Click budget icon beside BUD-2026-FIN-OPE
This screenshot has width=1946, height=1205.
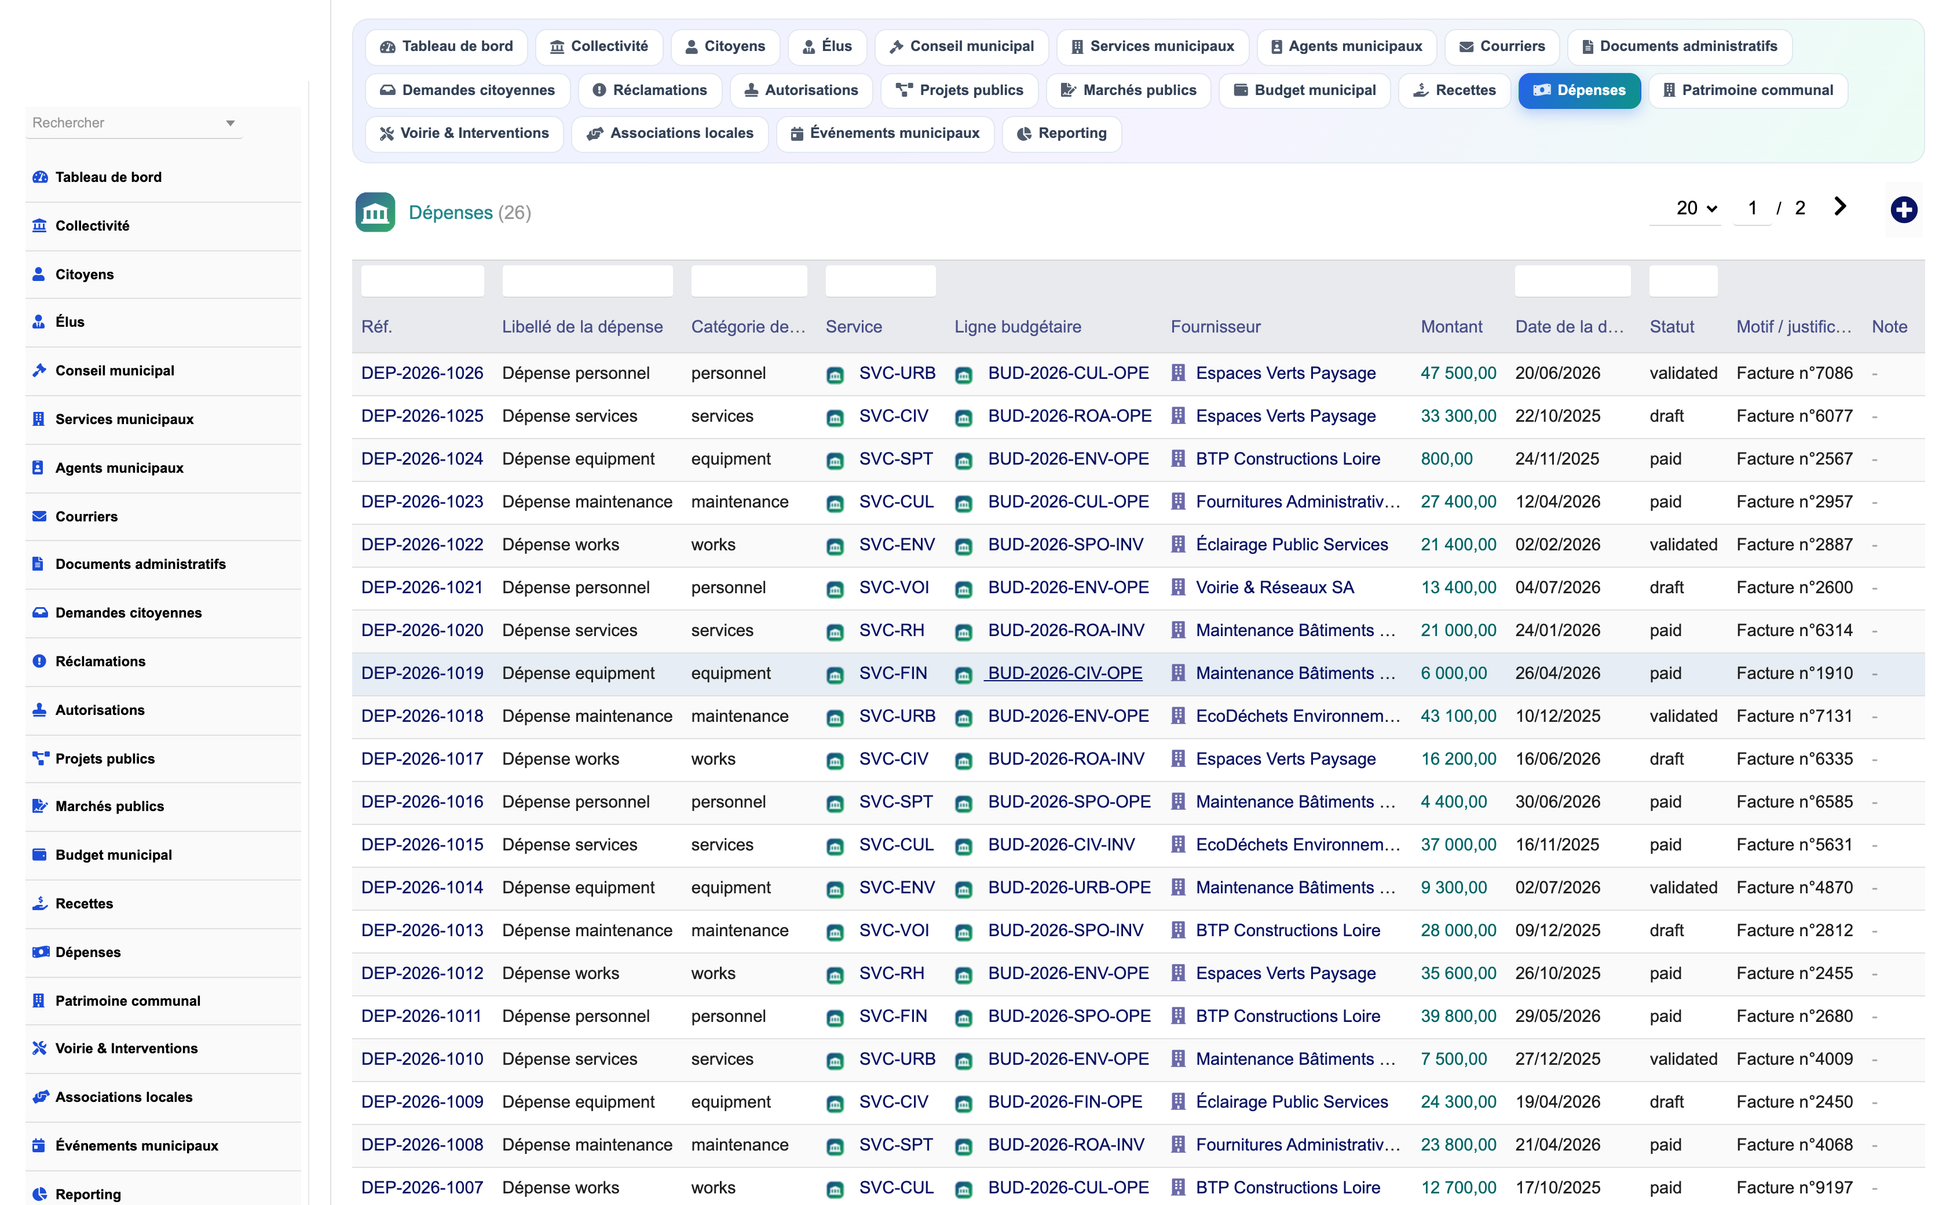coord(964,1104)
